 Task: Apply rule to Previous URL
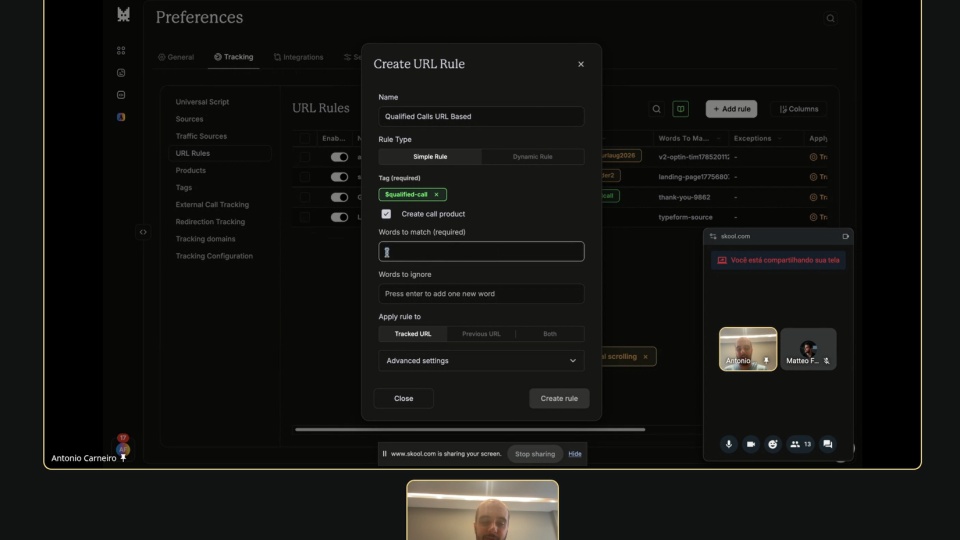tap(481, 334)
